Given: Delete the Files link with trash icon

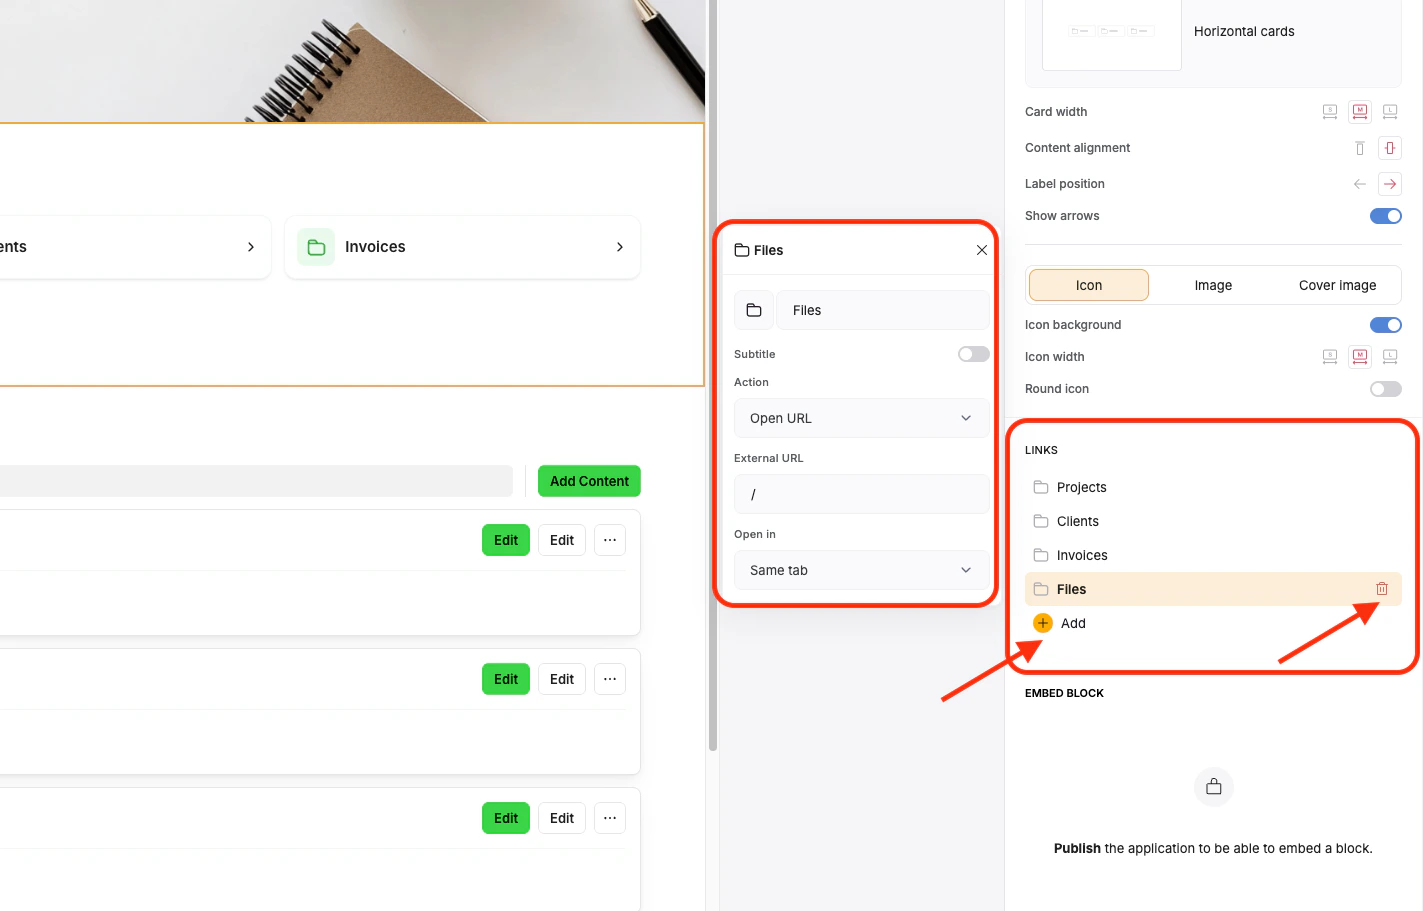Looking at the screenshot, I should point(1382,589).
